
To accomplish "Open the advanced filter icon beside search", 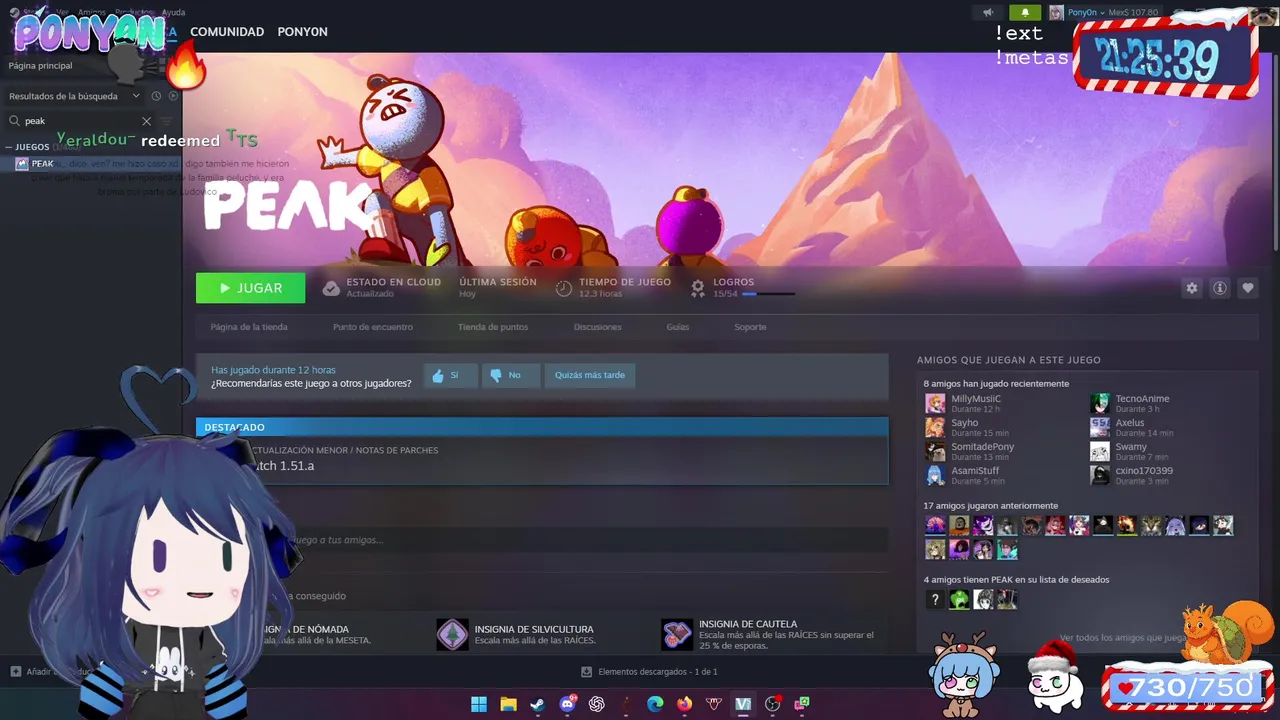I will coord(167,121).
